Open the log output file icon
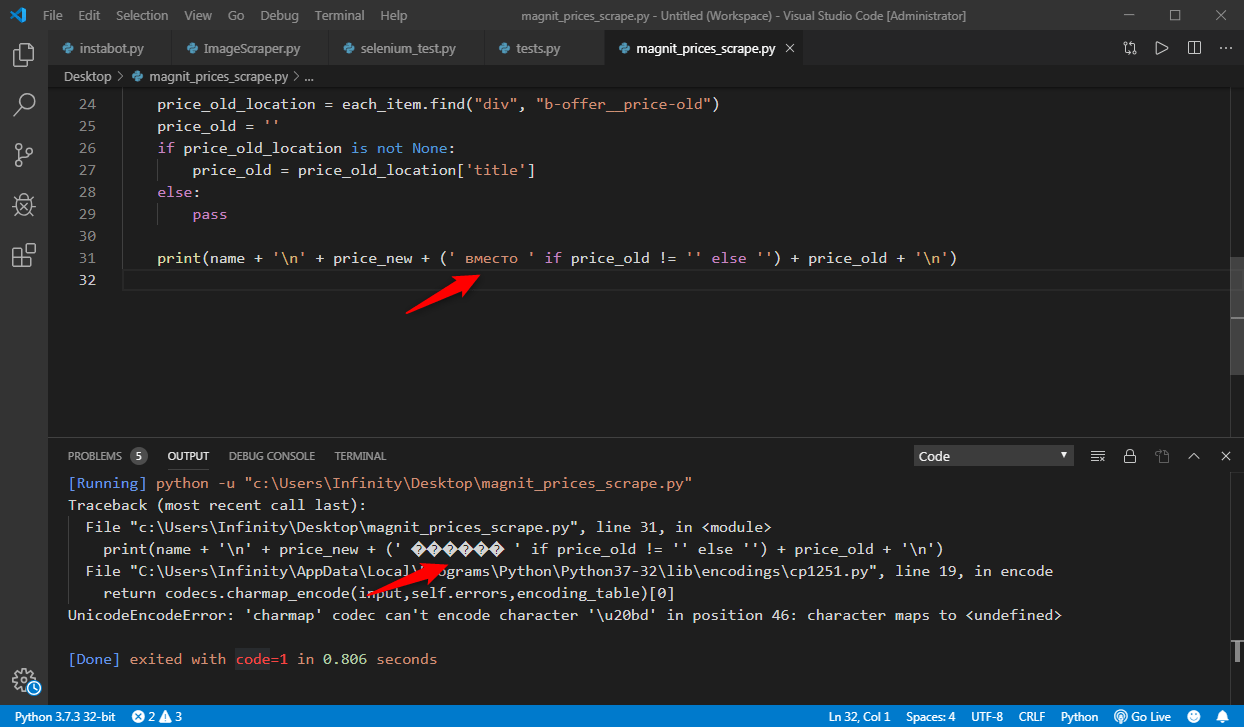The width and height of the screenshot is (1244, 727). [1162, 456]
